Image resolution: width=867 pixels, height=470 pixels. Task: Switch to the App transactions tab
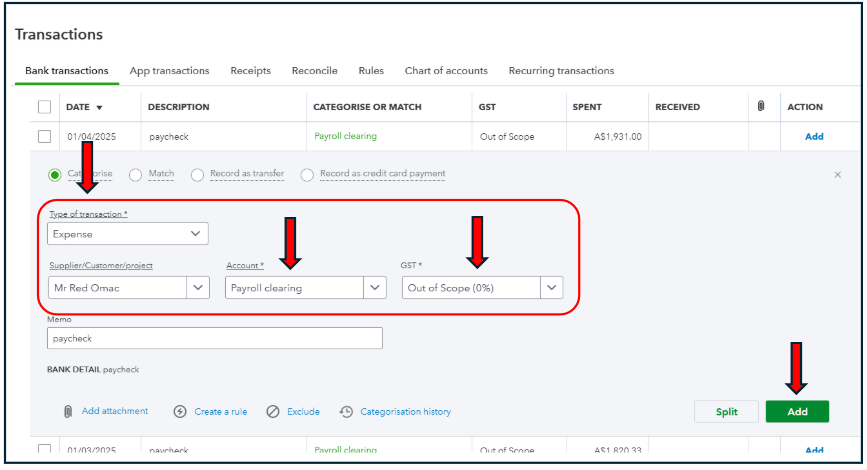pyautogui.click(x=170, y=71)
